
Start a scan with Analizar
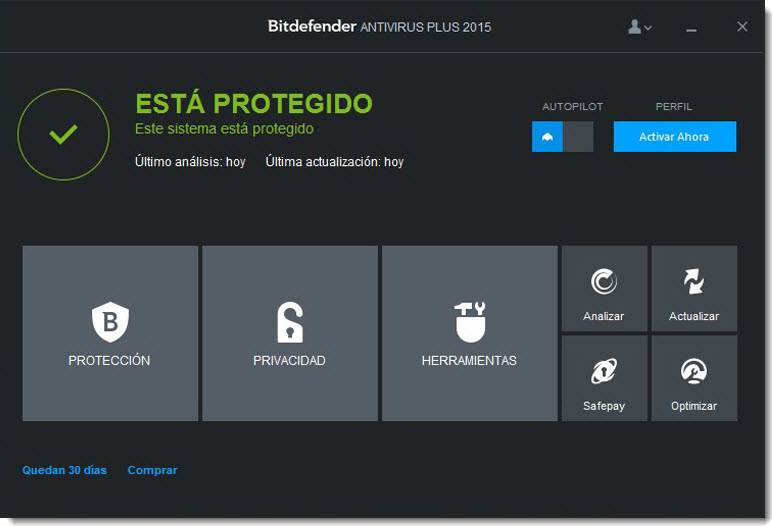pyautogui.click(x=605, y=289)
